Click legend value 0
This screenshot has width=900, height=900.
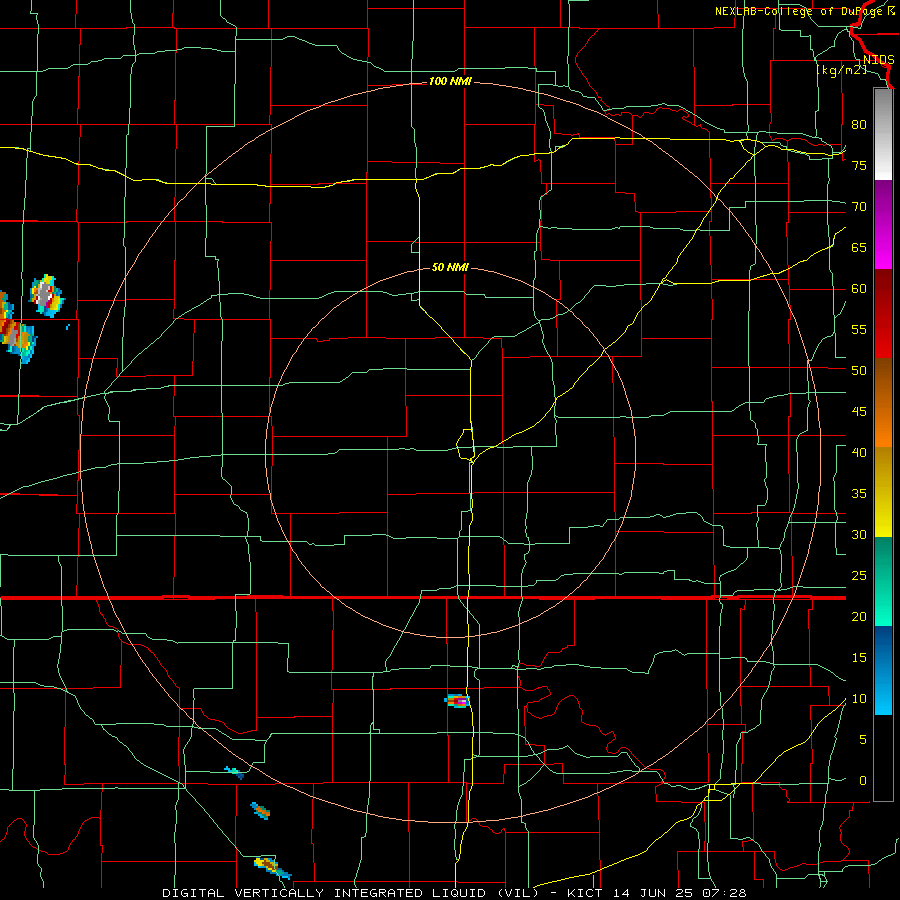[863, 781]
